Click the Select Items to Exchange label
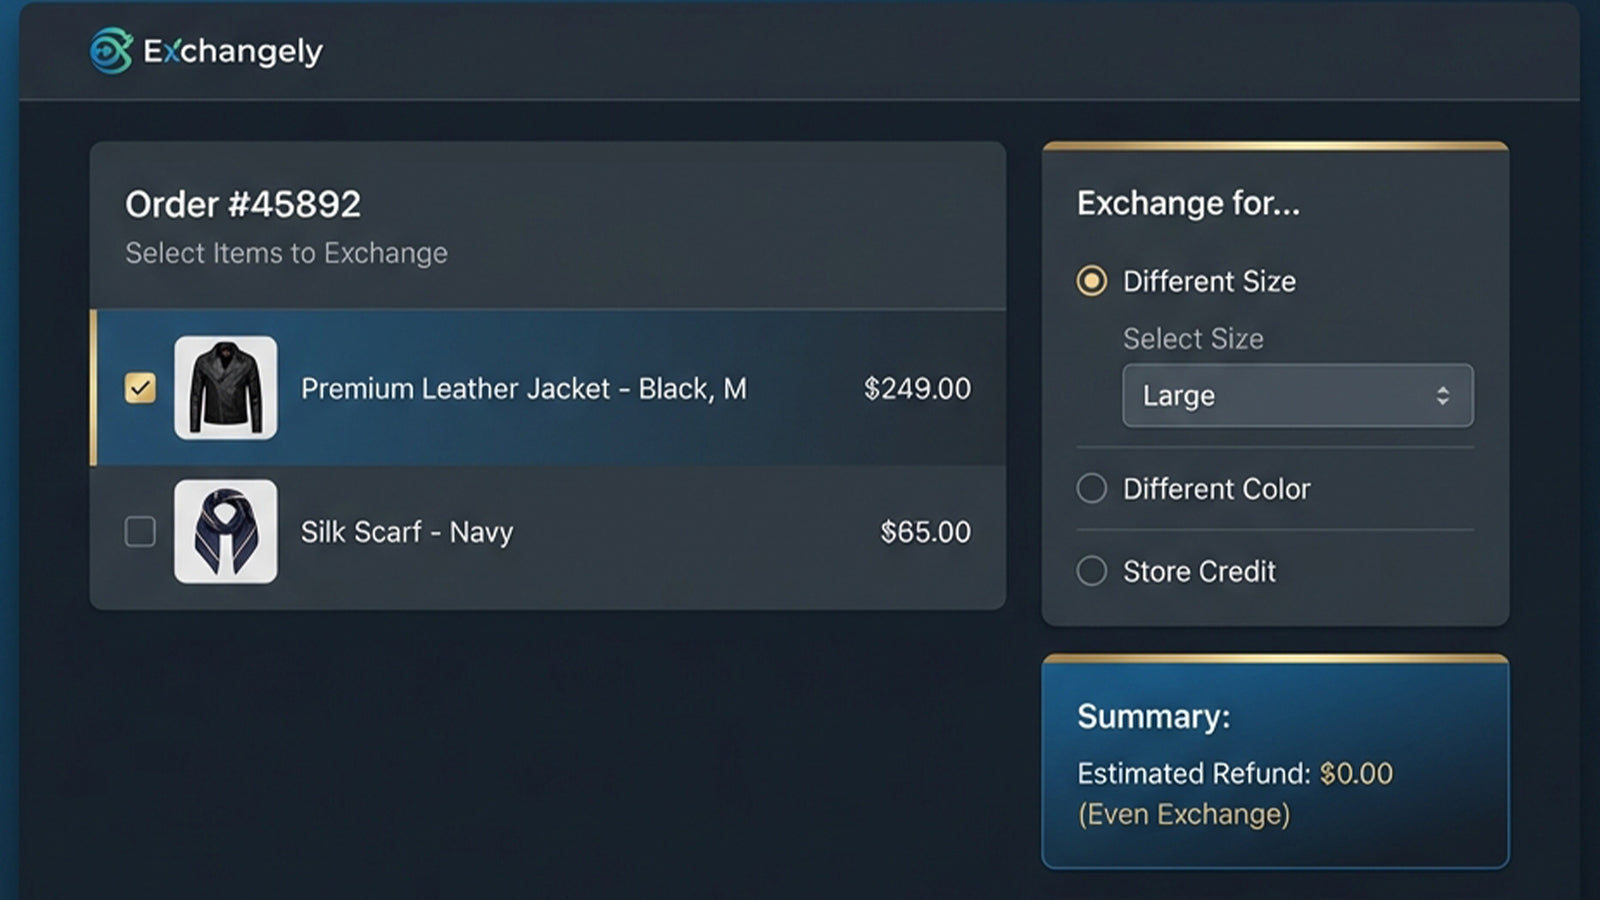The width and height of the screenshot is (1600, 900). click(x=286, y=253)
